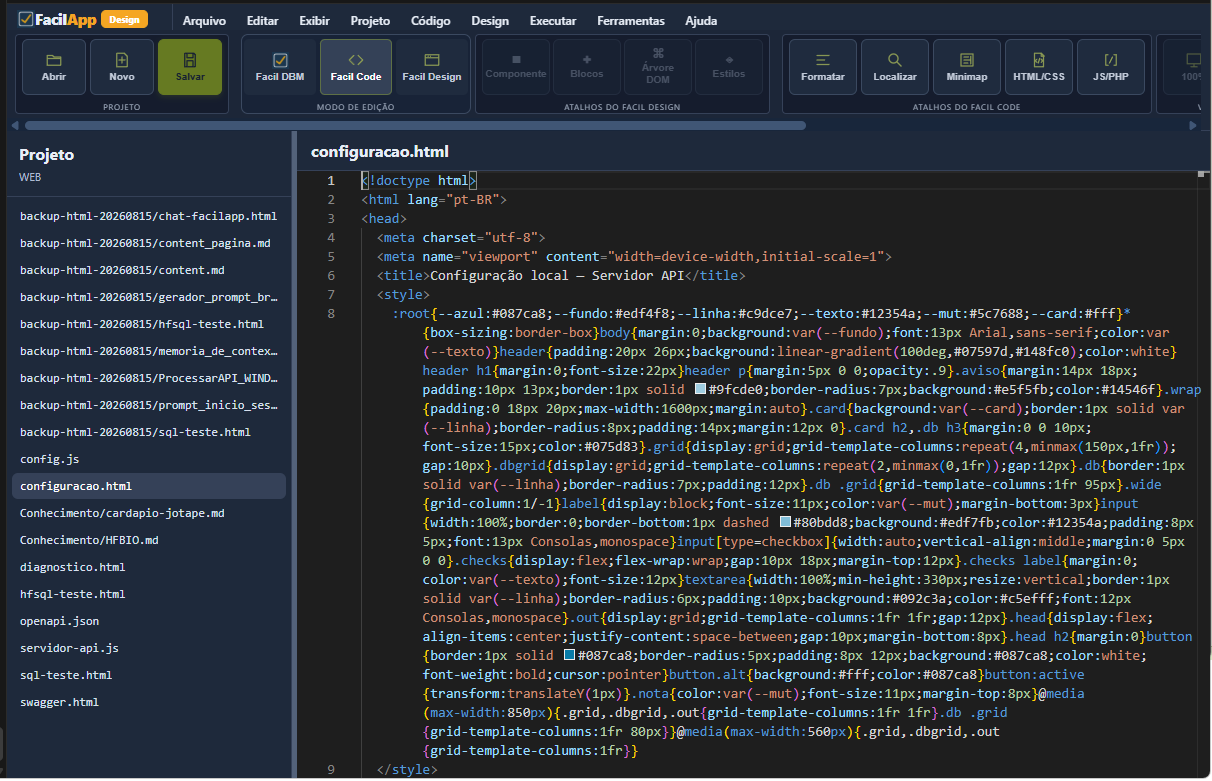Open backup hfsql-teste.html file
Viewport: 1212px width, 781px height.
[149, 324]
